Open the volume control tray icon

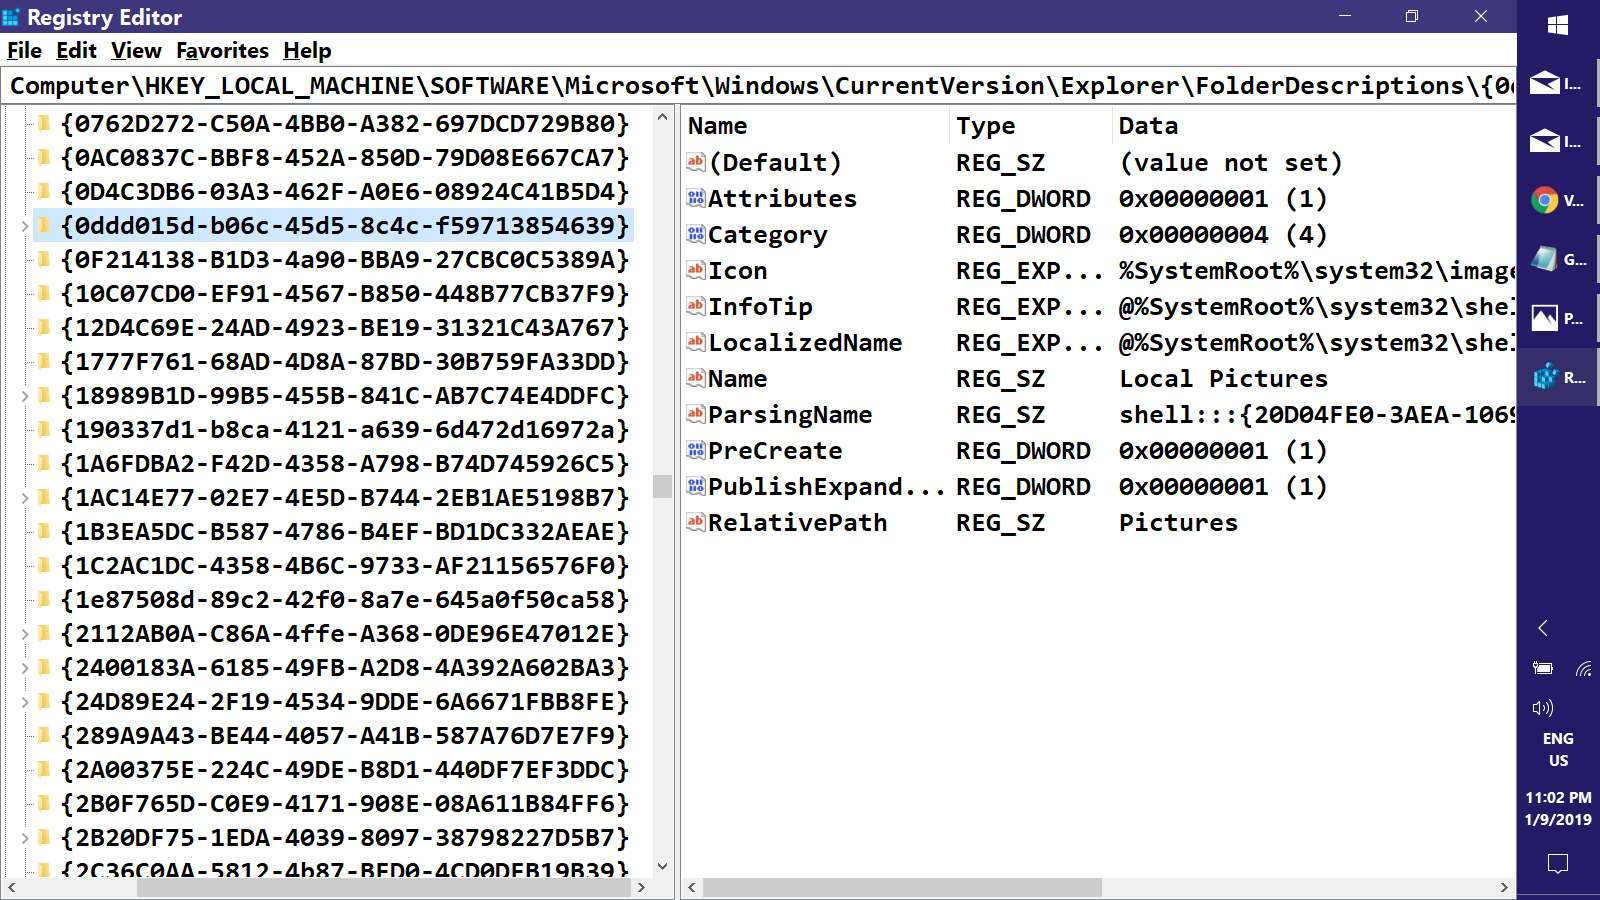pos(1543,708)
